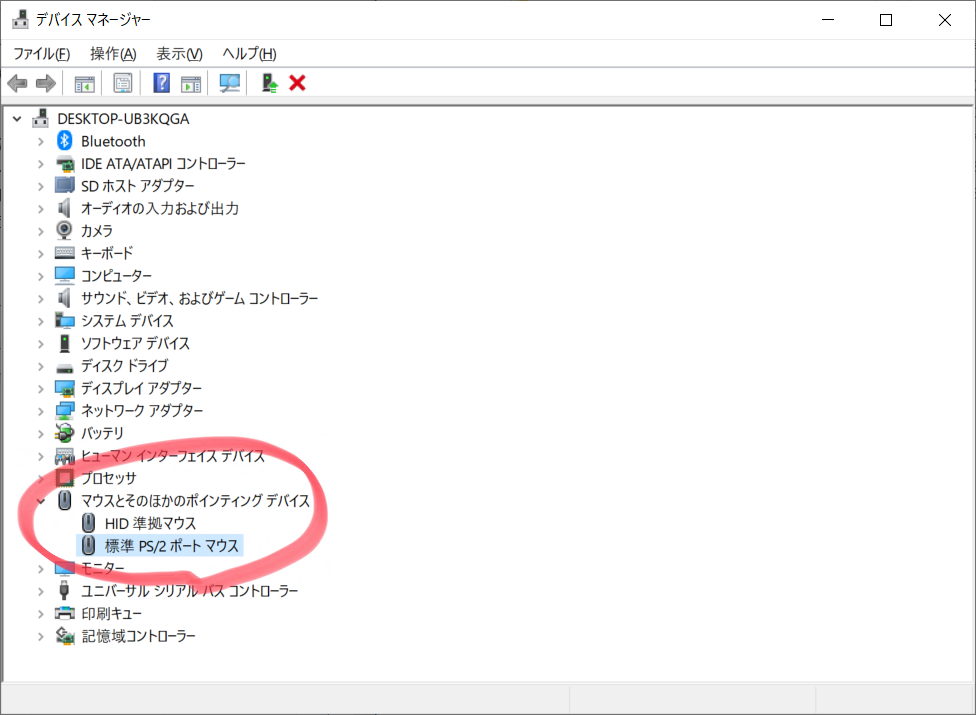Scan for hardware changes via toolbar icon
The height and width of the screenshot is (715, 976).
tap(230, 83)
